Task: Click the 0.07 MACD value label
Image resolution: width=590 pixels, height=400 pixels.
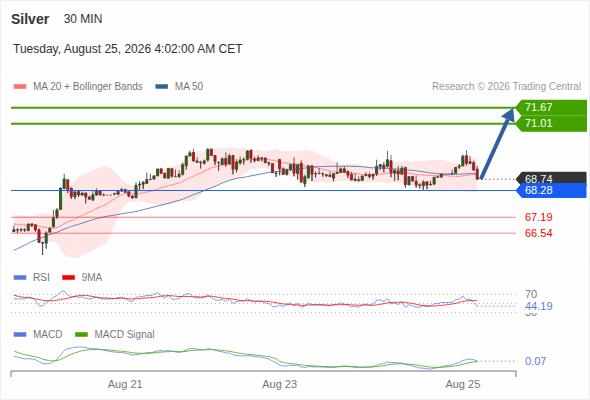Action: click(535, 361)
